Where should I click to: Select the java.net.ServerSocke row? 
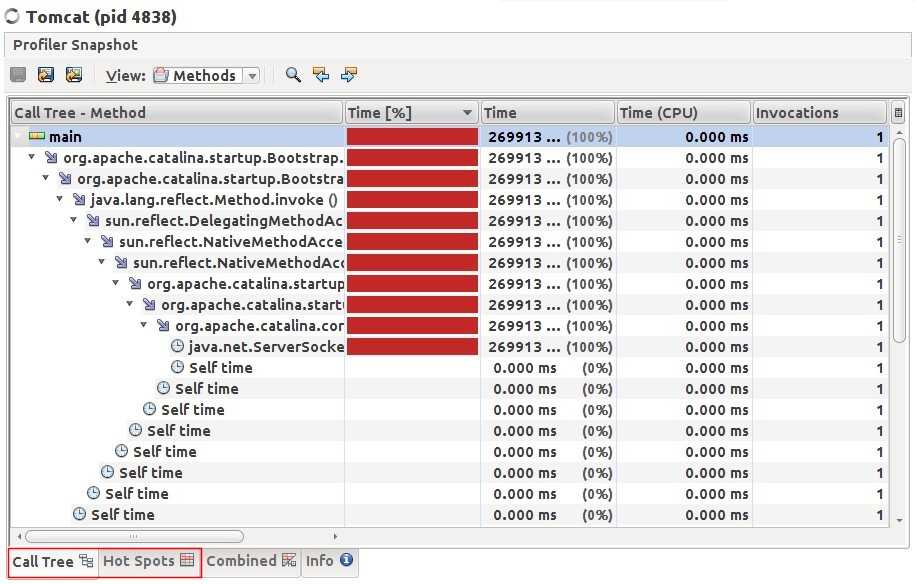point(450,347)
